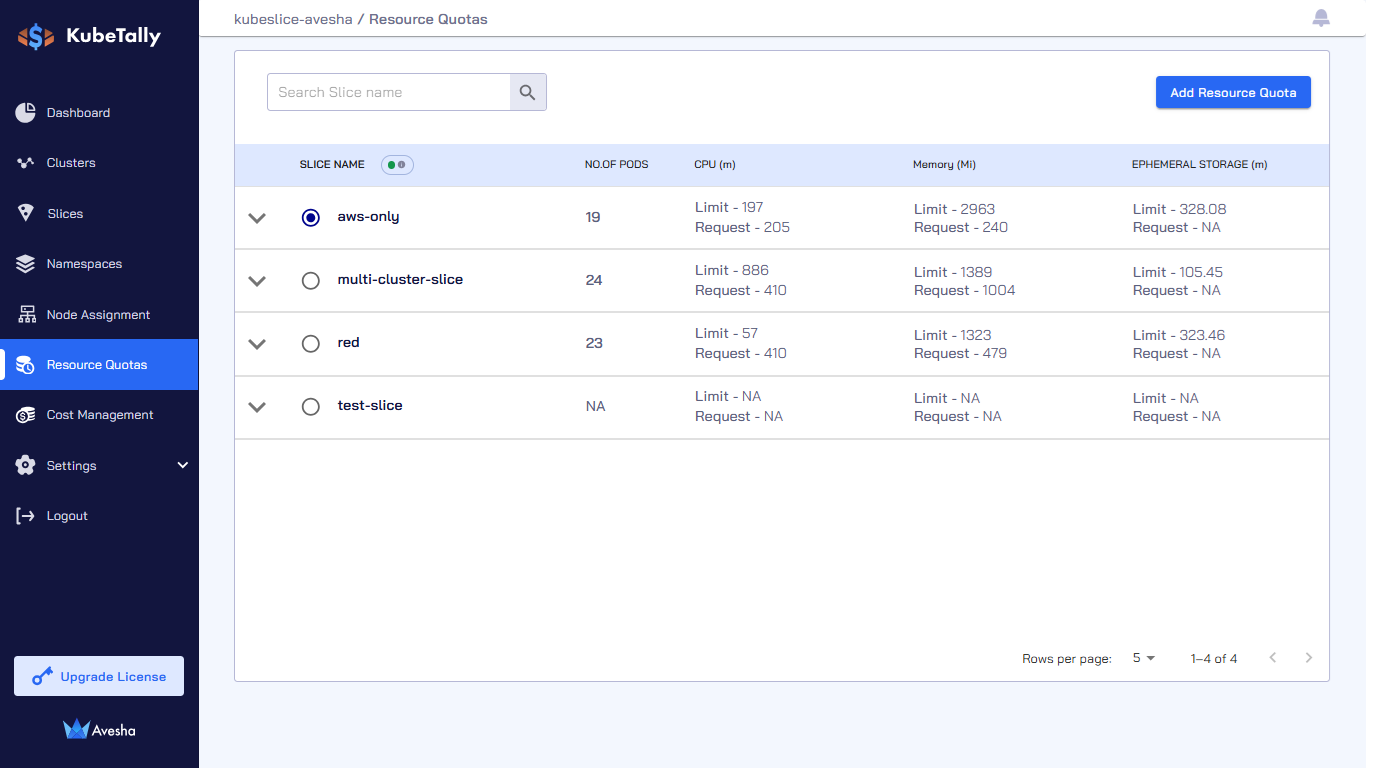1375x782 pixels.
Task: Click the EPHEMERAL STORAGE (m) header
Action: coord(1199,164)
